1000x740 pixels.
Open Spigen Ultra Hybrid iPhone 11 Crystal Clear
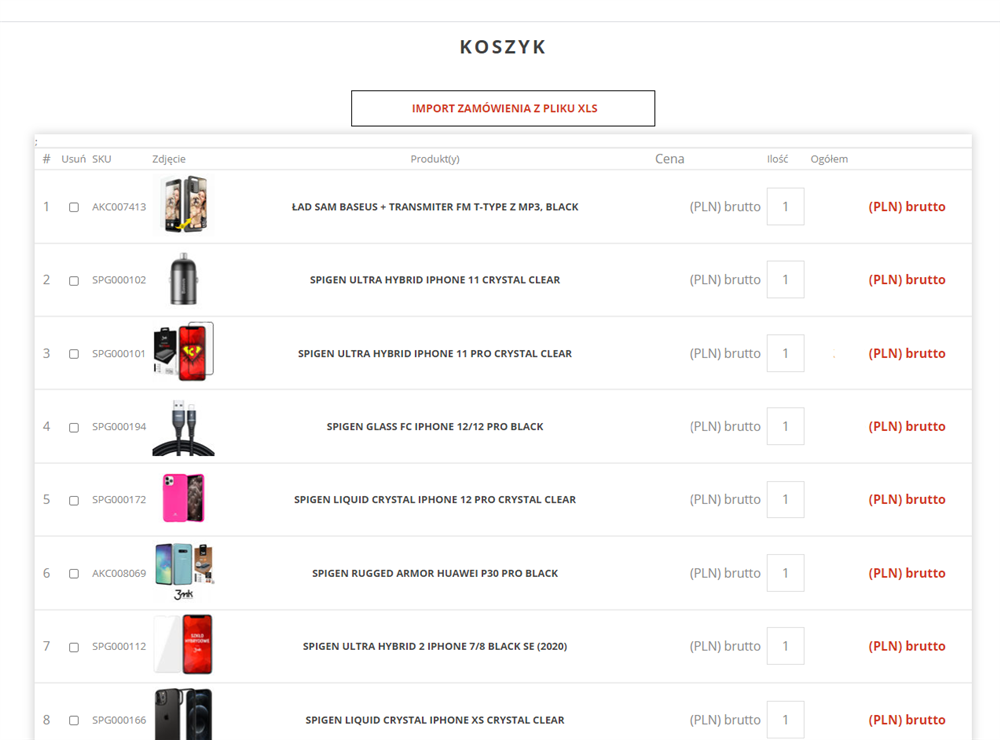(x=435, y=280)
